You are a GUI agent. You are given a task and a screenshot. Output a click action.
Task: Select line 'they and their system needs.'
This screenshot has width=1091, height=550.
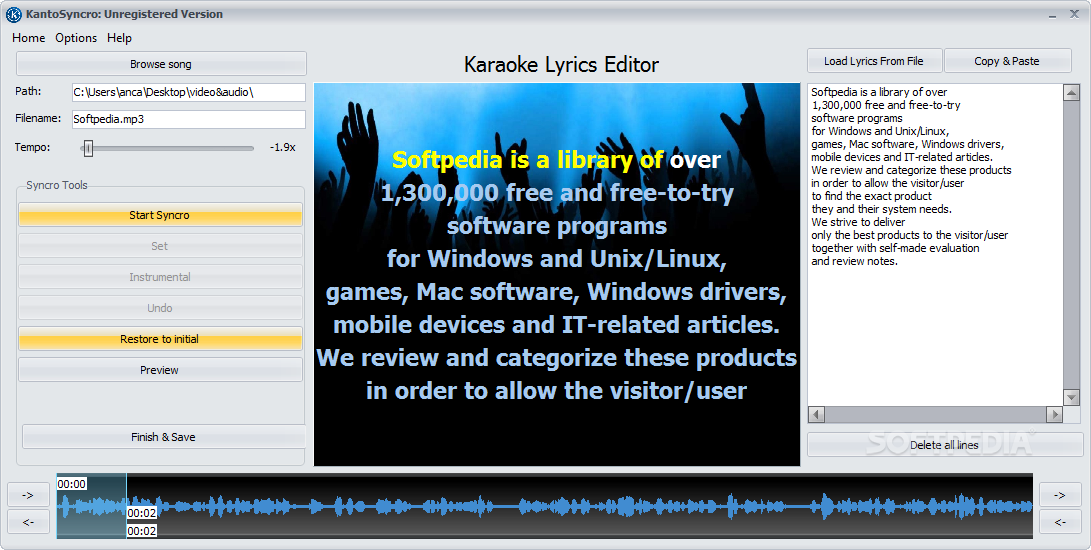(882, 209)
